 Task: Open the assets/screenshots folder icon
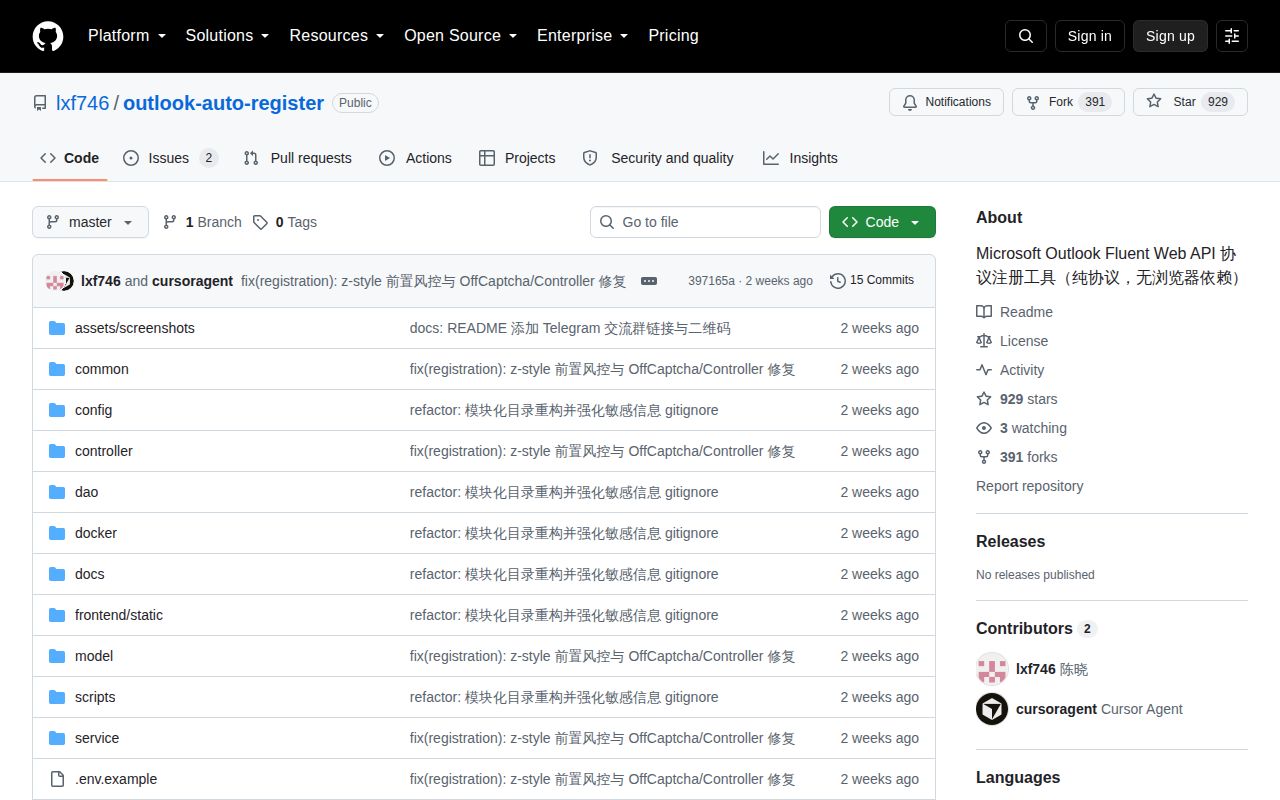tap(57, 328)
